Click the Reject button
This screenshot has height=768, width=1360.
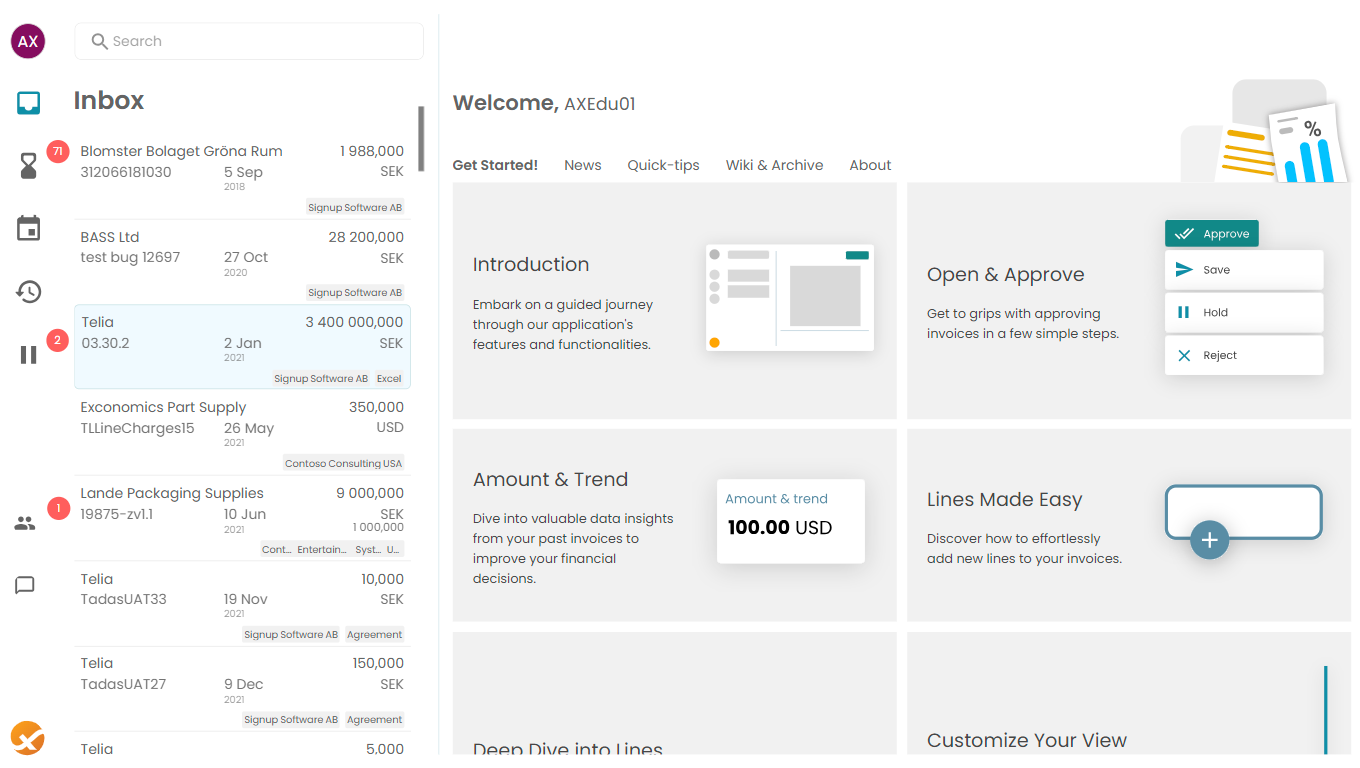[1244, 355]
